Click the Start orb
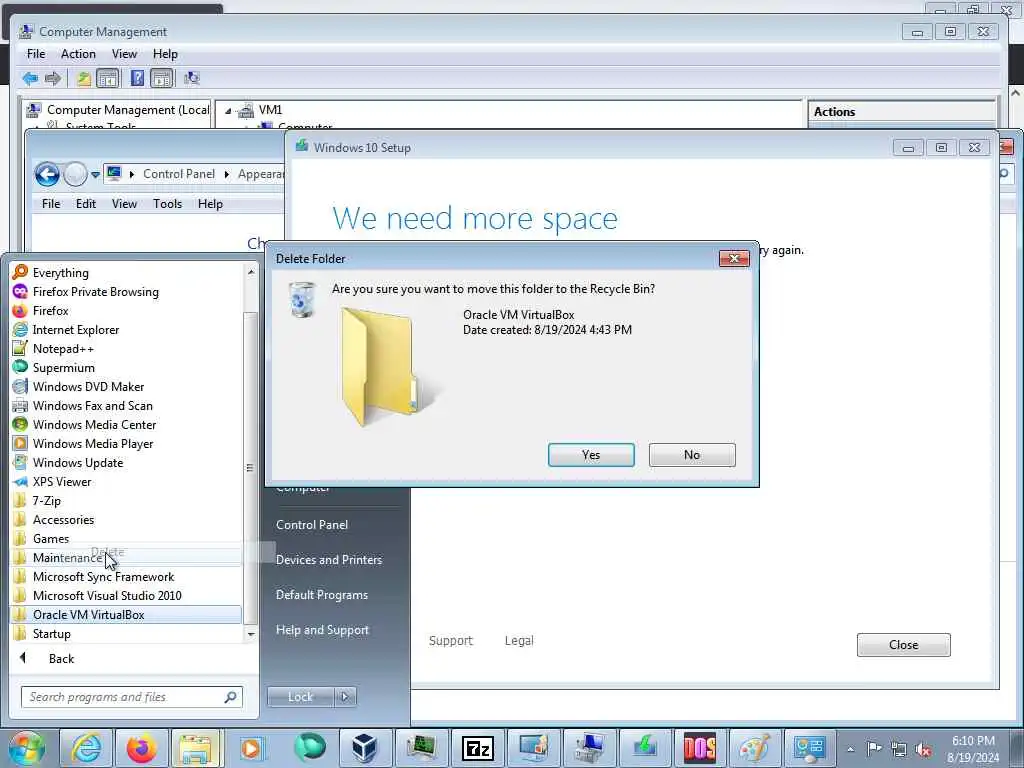The image size is (1024, 768). 27,748
